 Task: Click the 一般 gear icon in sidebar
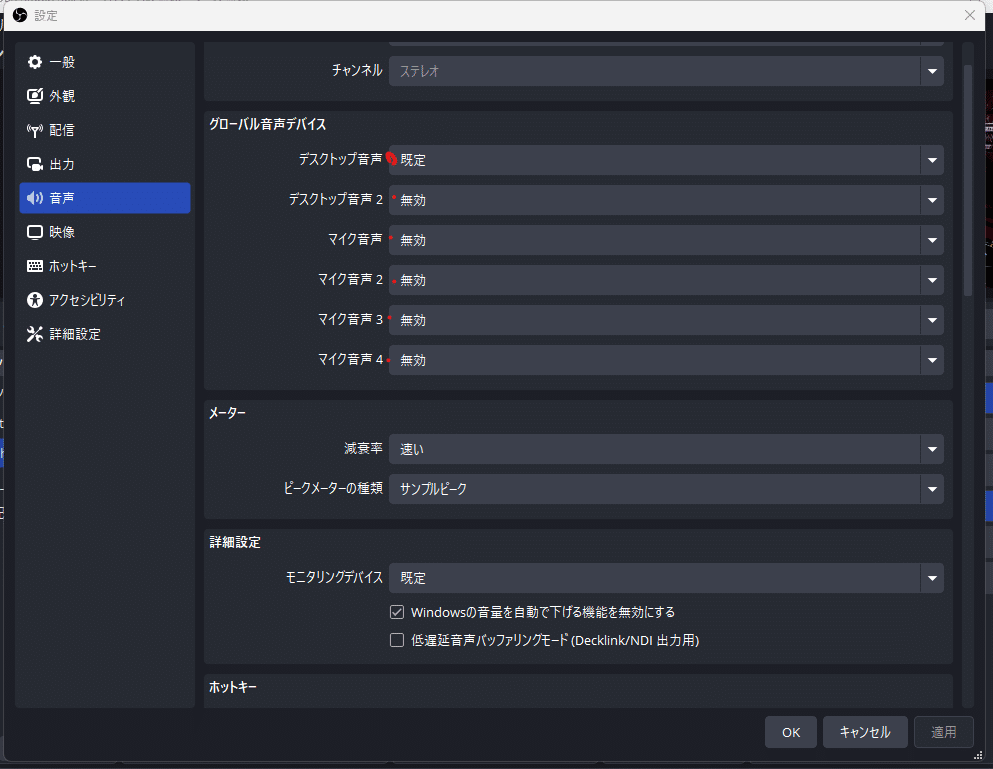tap(35, 62)
